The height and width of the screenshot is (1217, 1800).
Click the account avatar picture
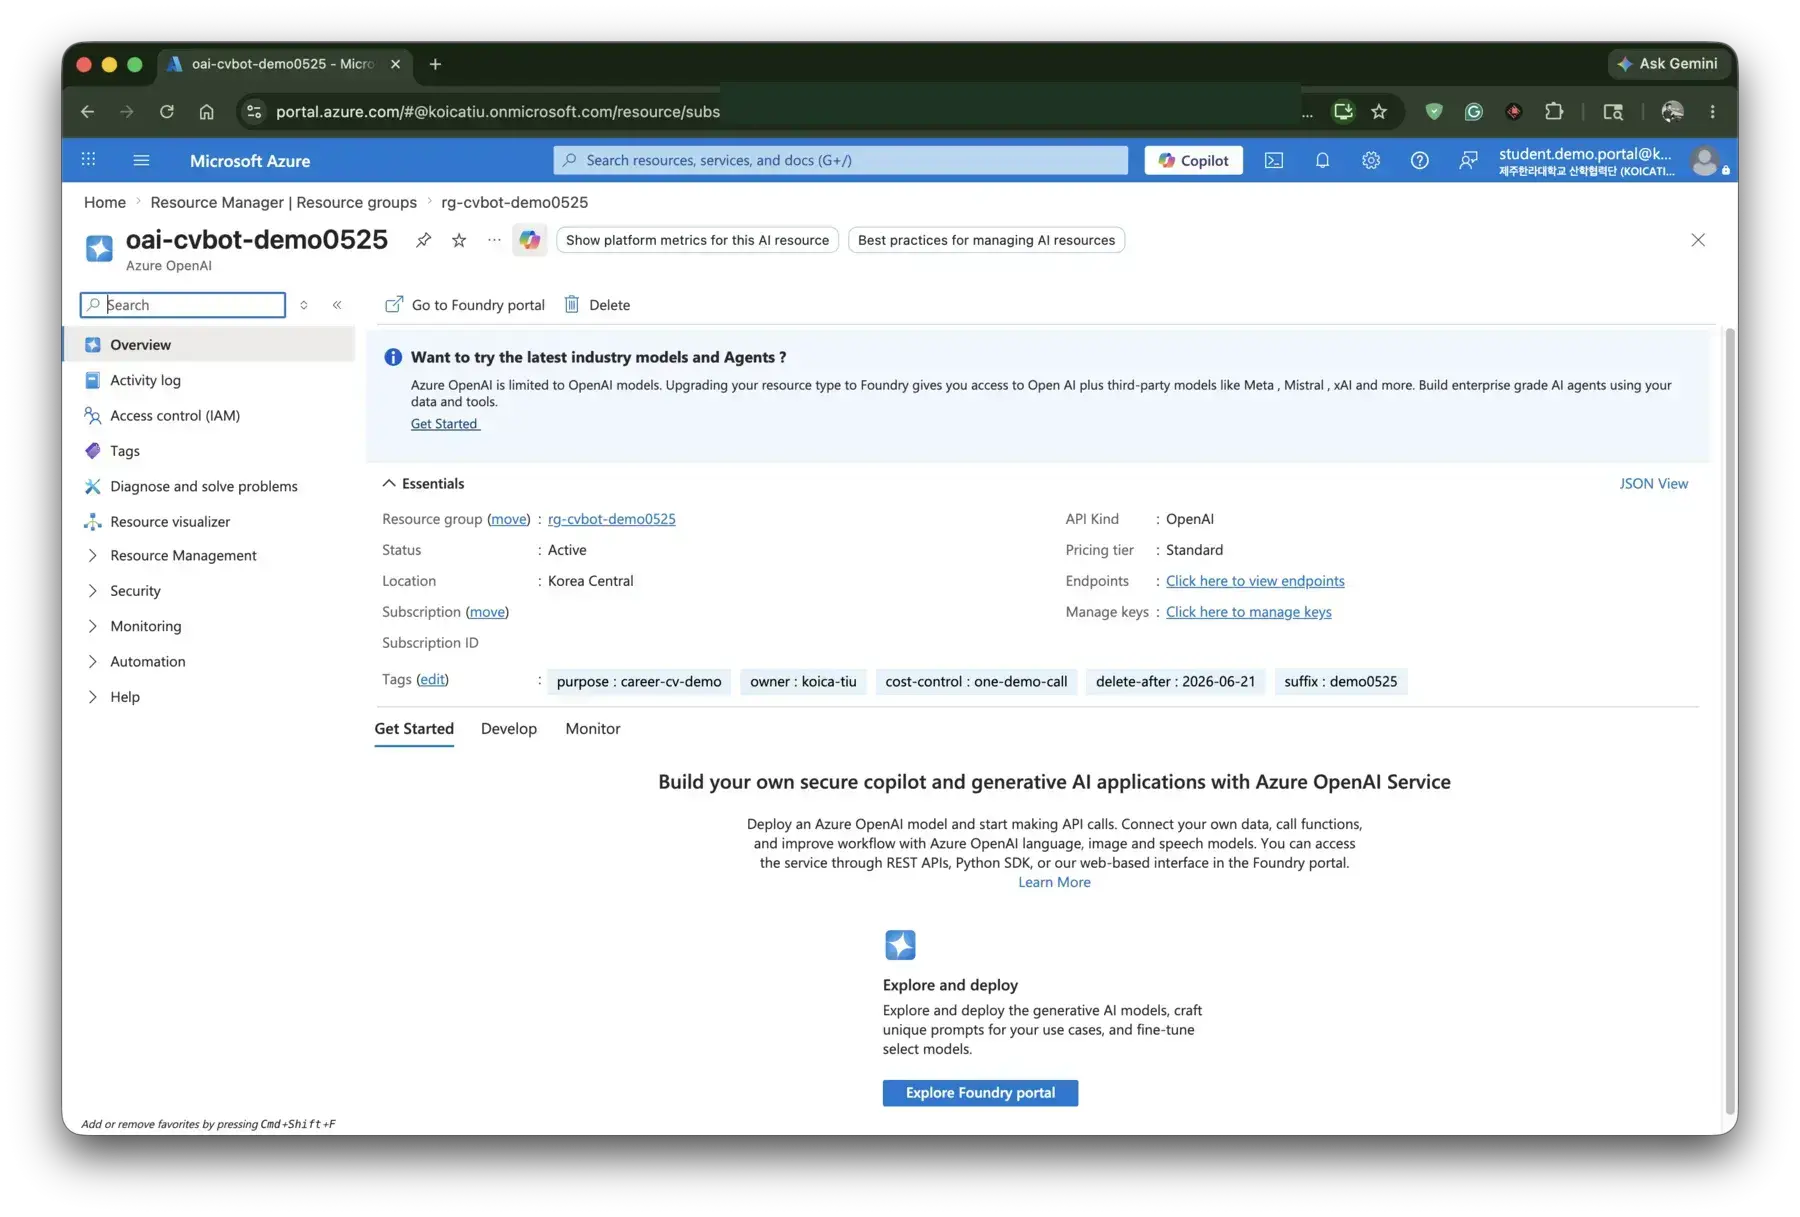1705,160
